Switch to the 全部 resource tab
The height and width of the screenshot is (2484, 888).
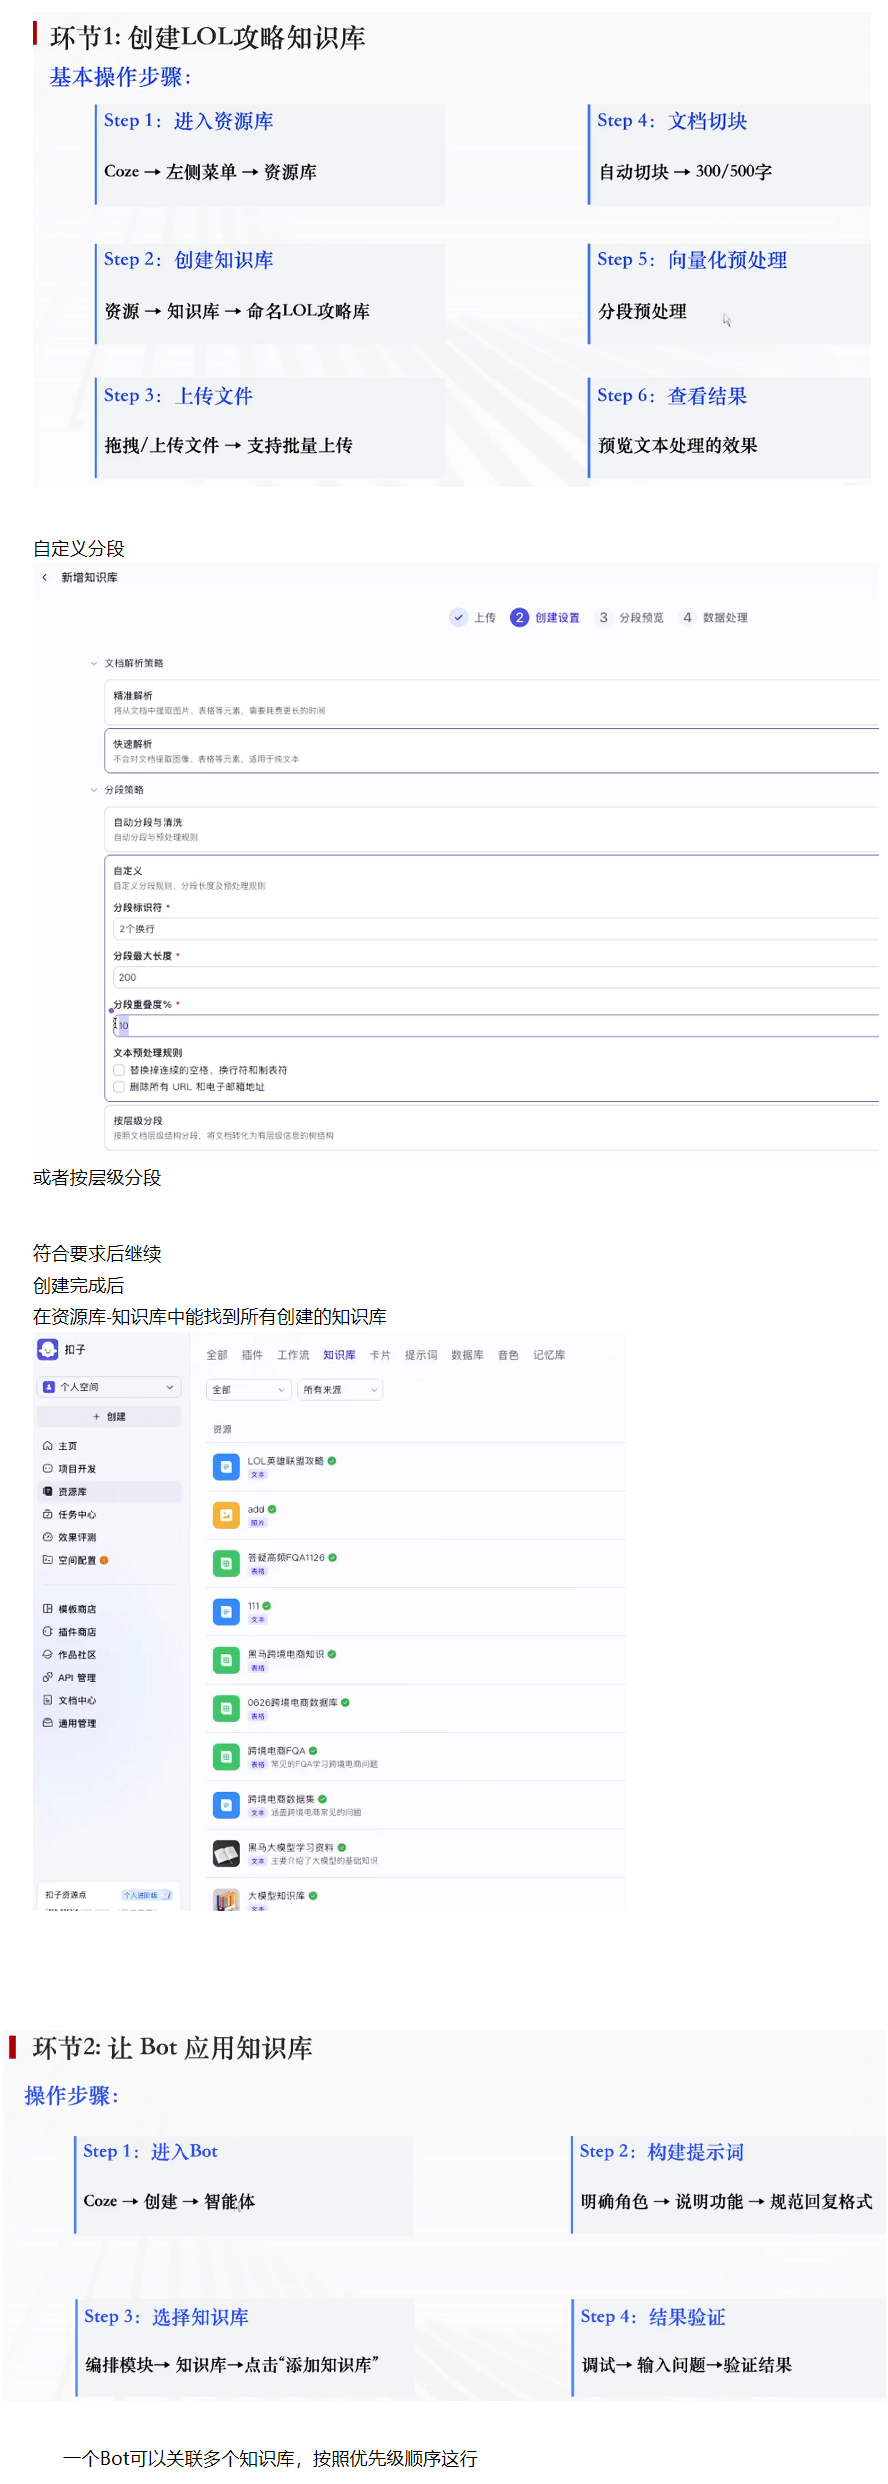(217, 1355)
